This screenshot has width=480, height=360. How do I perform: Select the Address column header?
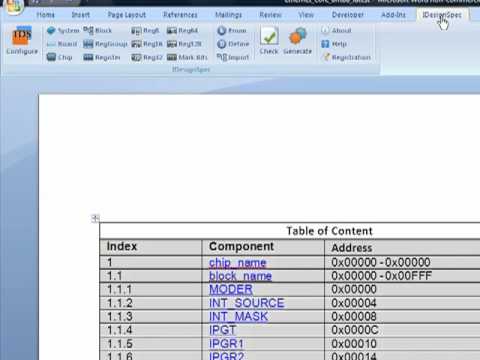[352, 248]
